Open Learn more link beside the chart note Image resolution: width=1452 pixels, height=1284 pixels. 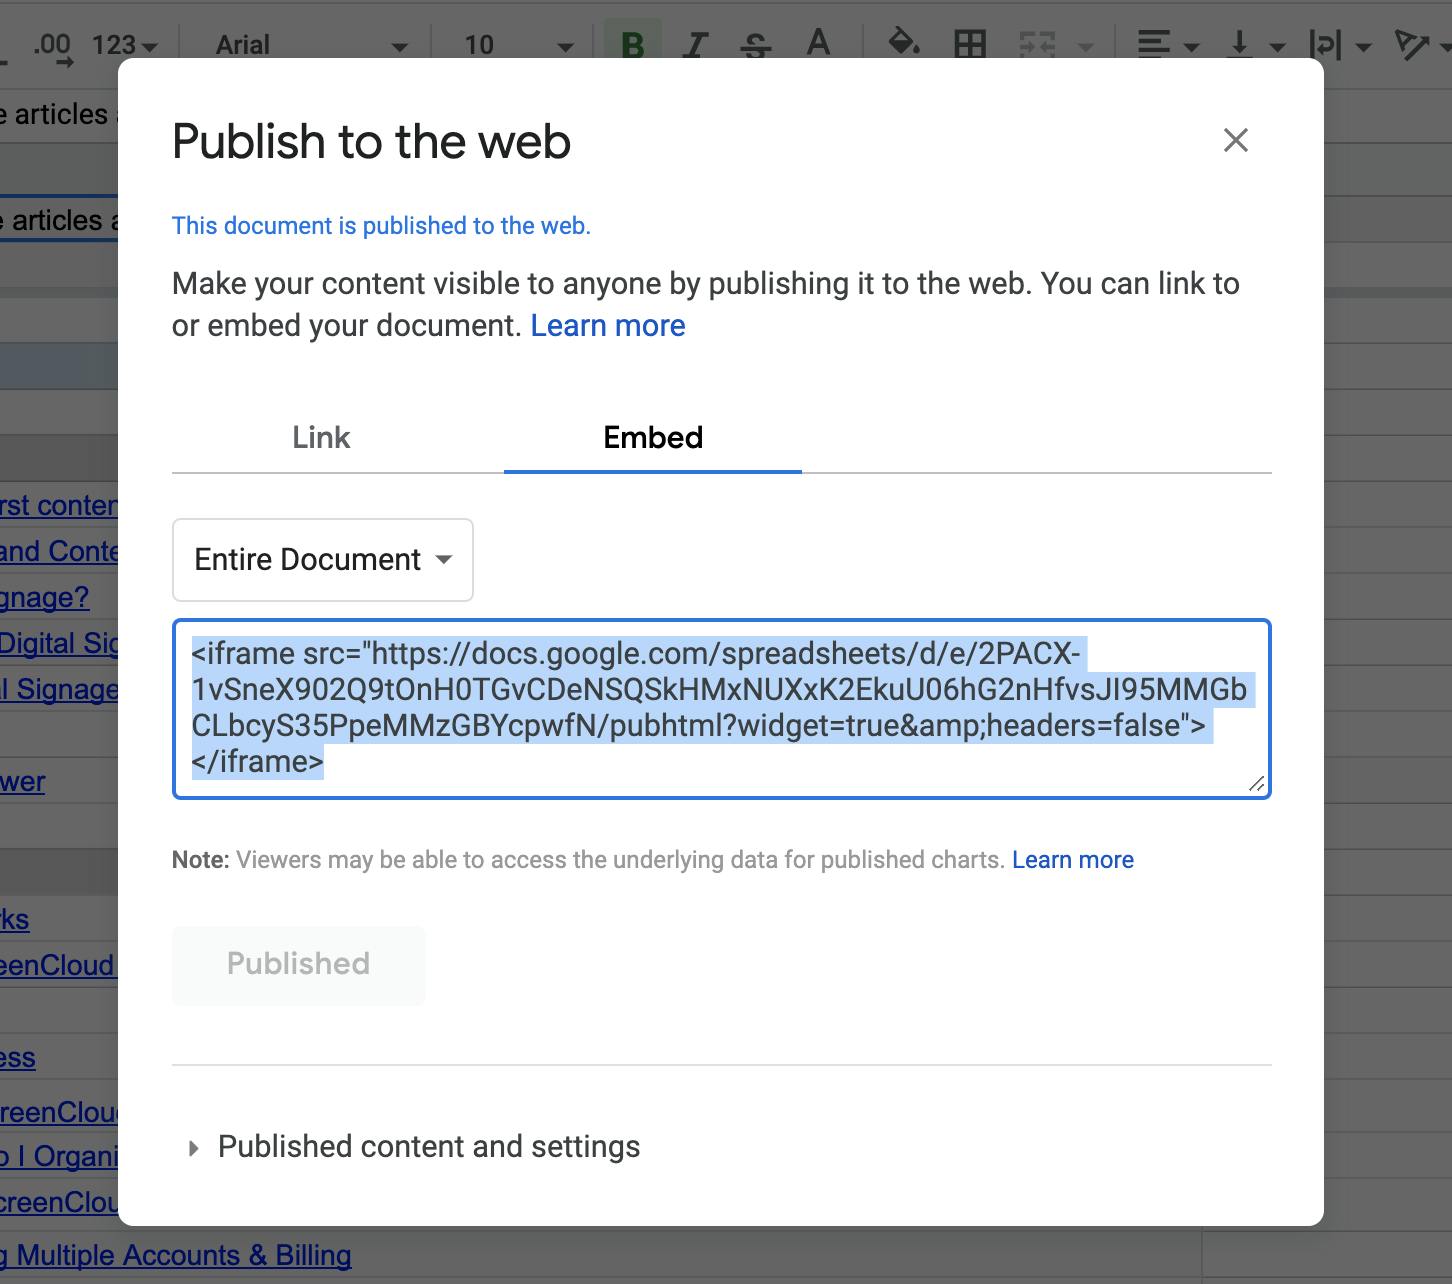coord(1073,860)
